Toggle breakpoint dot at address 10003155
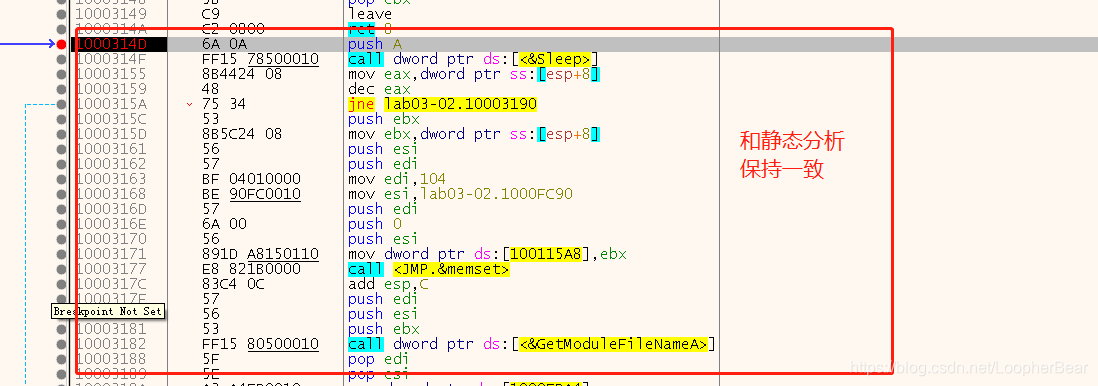Image resolution: width=1098 pixels, height=386 pixels. 62,74
